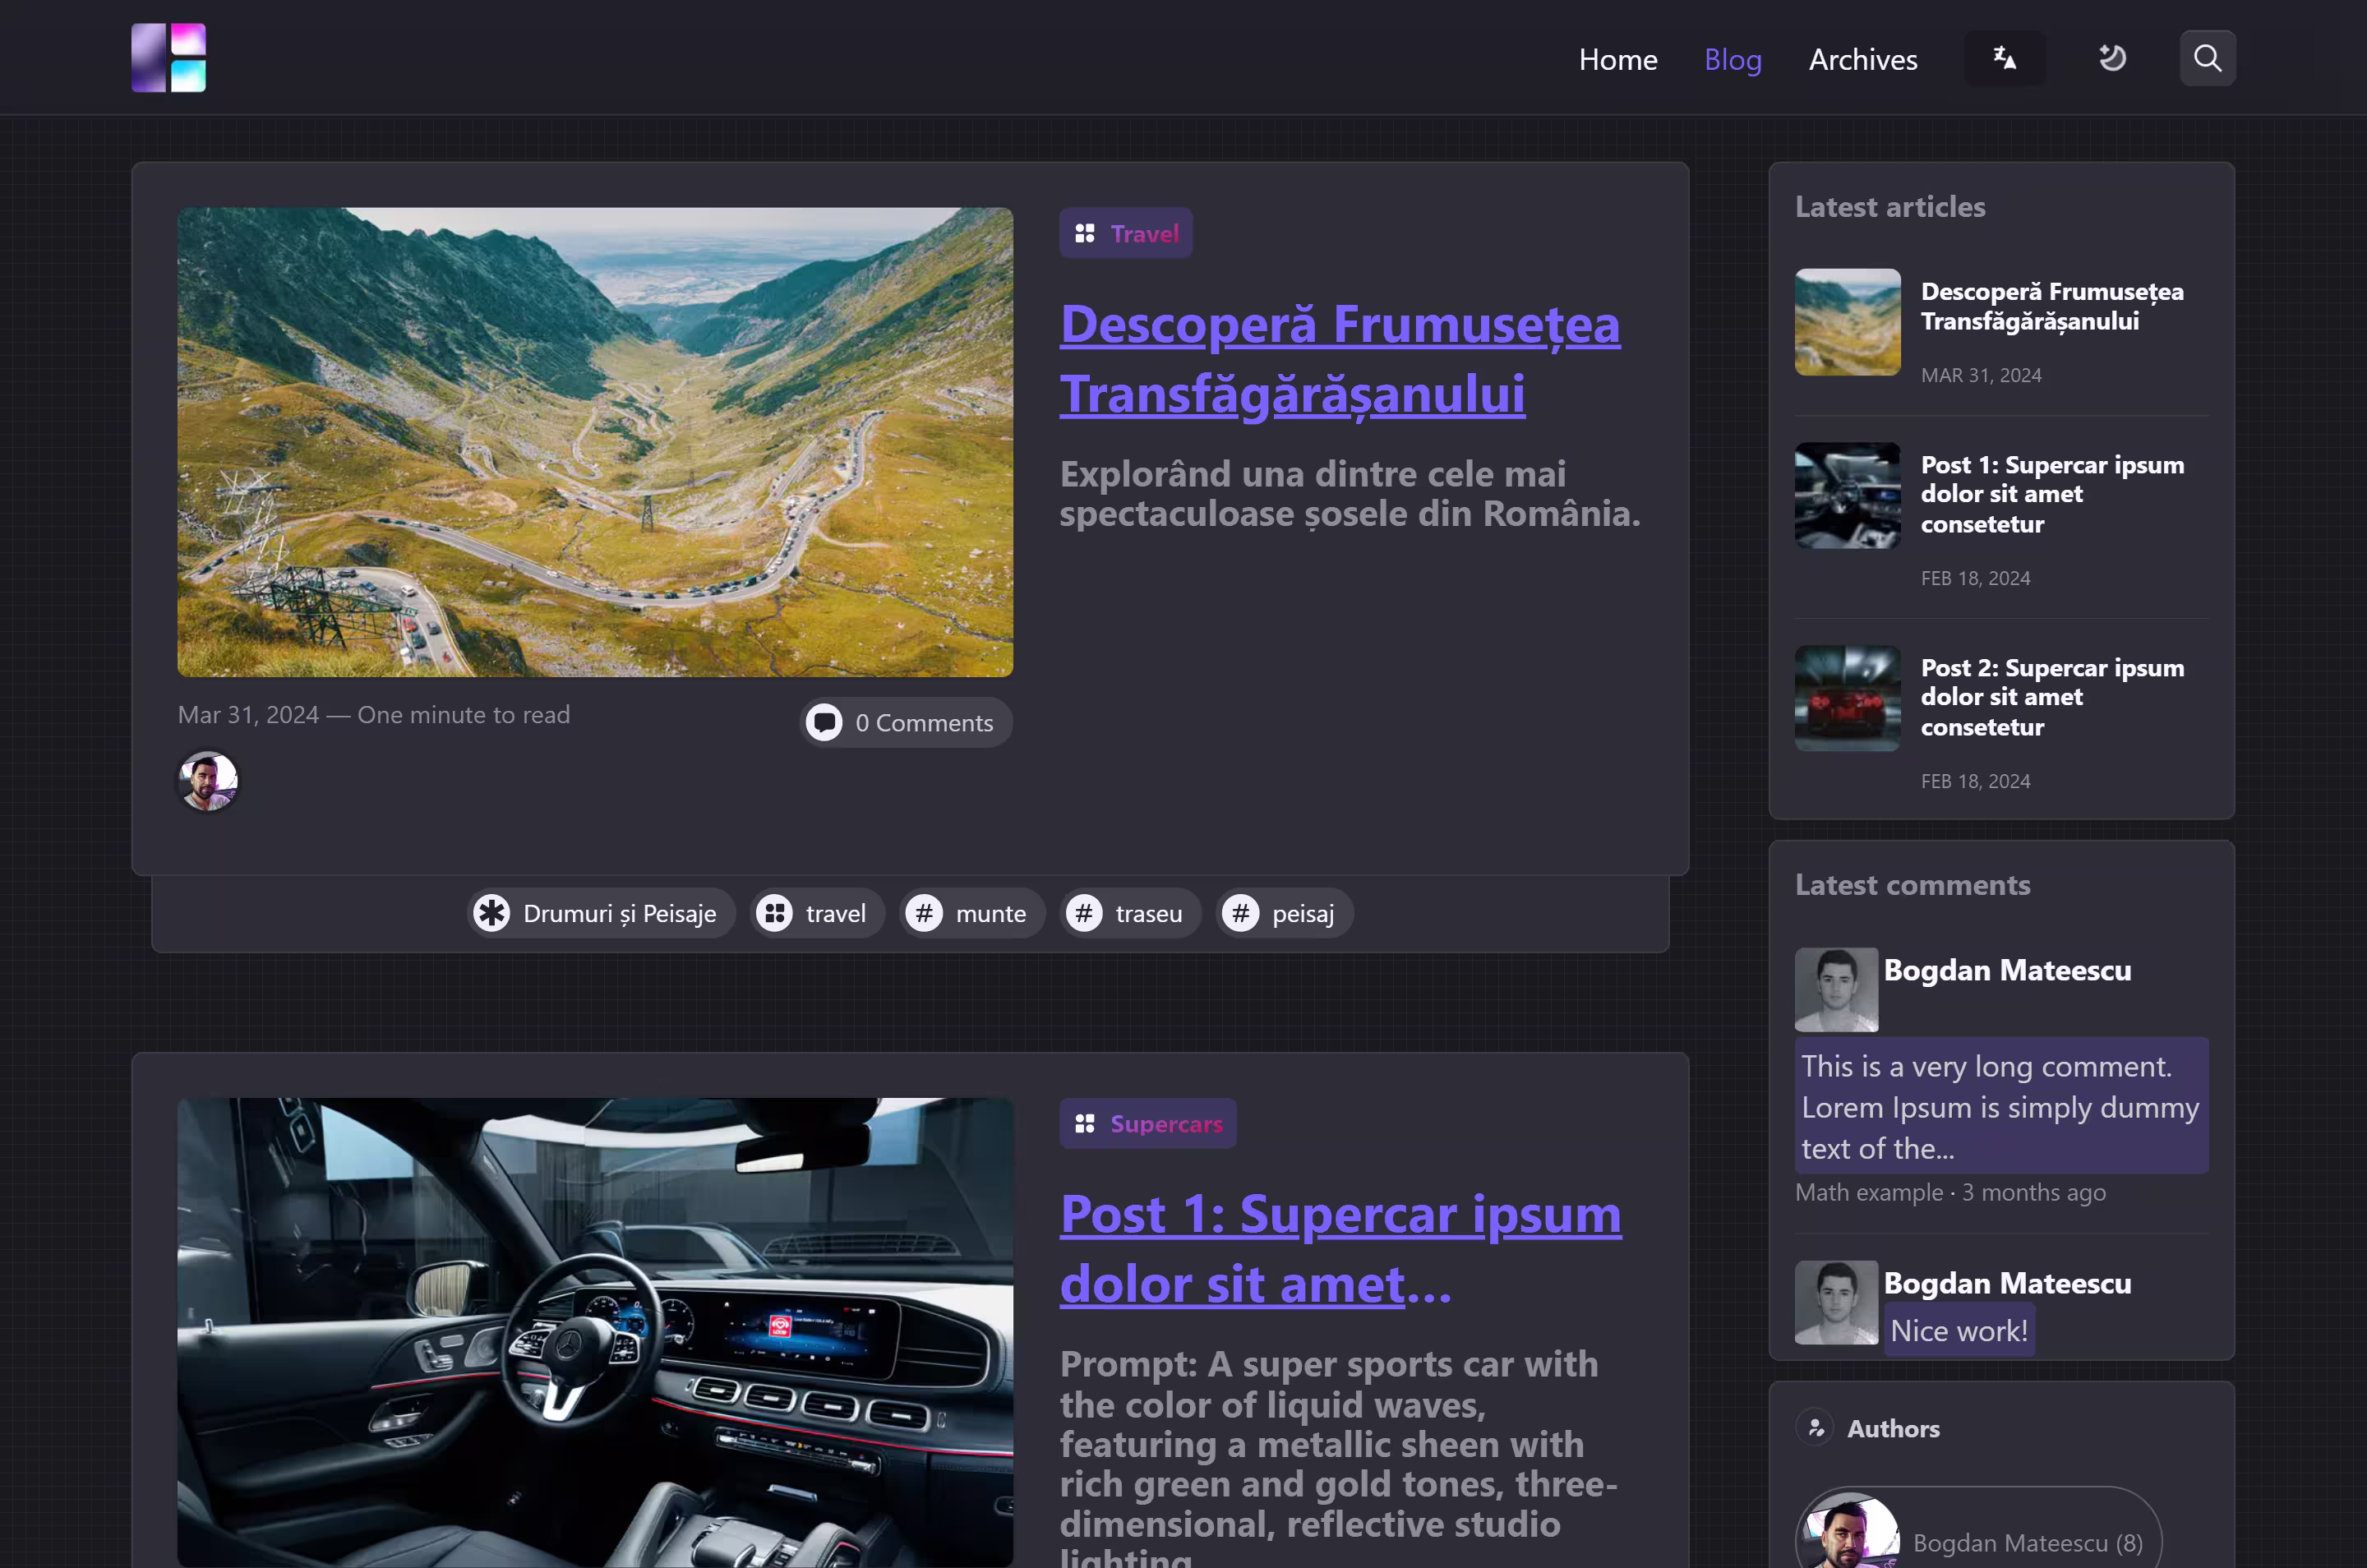
Task: Open the 0 Comments bubble button
Action: coord(906,722)
